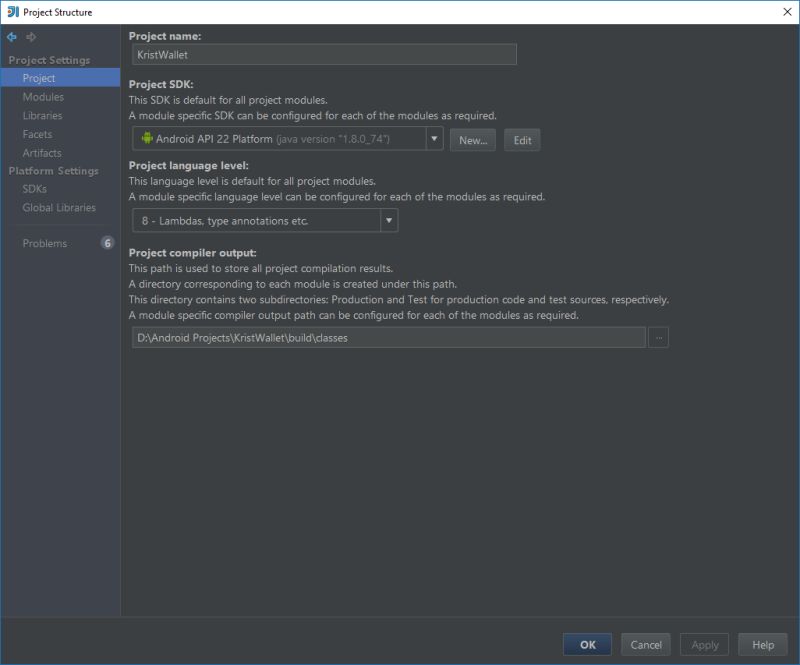Screen dimensions: 800x665
Task: Expand the Android API 22 Platform selection
Action: tap(434, 140)
